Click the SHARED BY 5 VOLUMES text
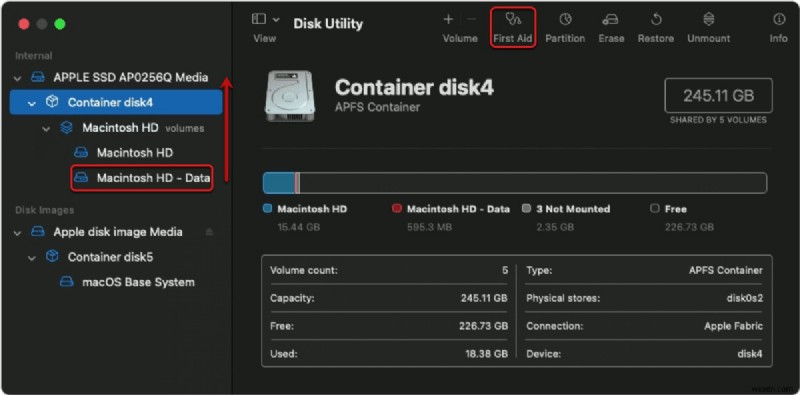The image size is (800, 395). tap(718, 120)
